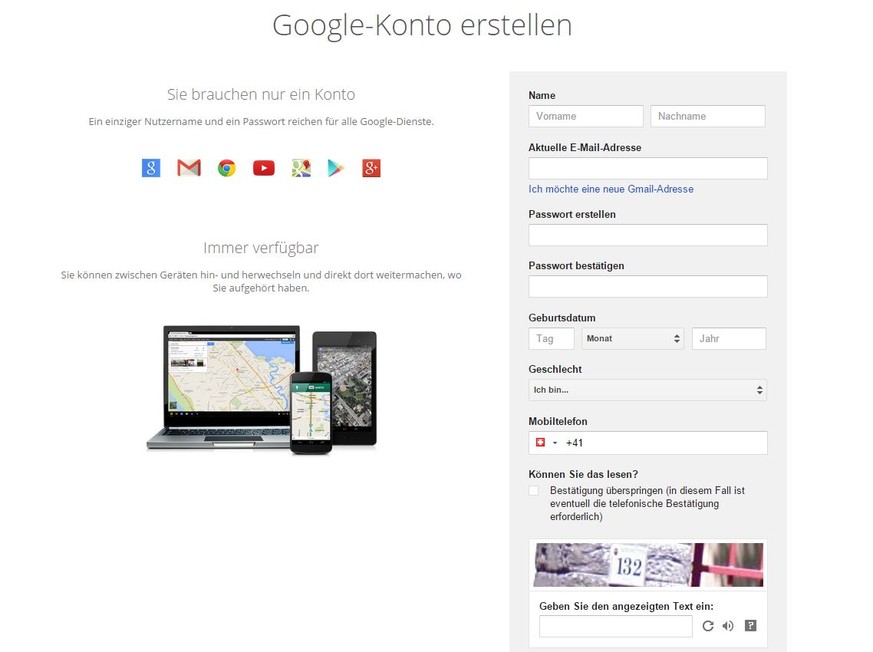Click the Google Maps icon
This screenshot has height=652, width=873.
(301, 168)
